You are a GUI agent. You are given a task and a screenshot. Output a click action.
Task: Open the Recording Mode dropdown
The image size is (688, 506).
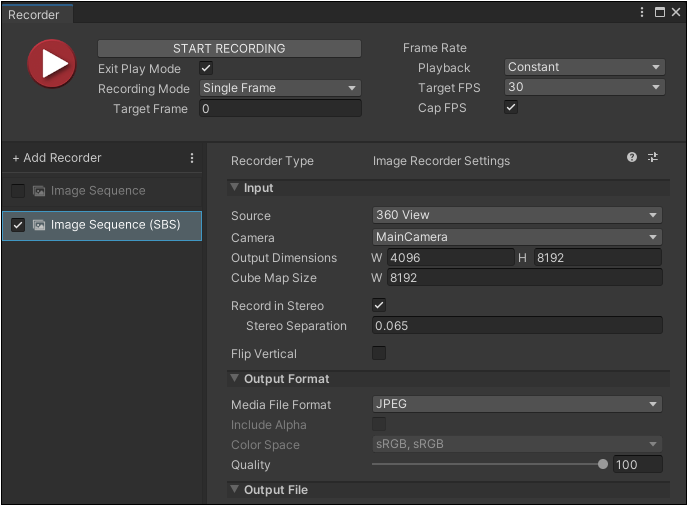tap(280, 88)
